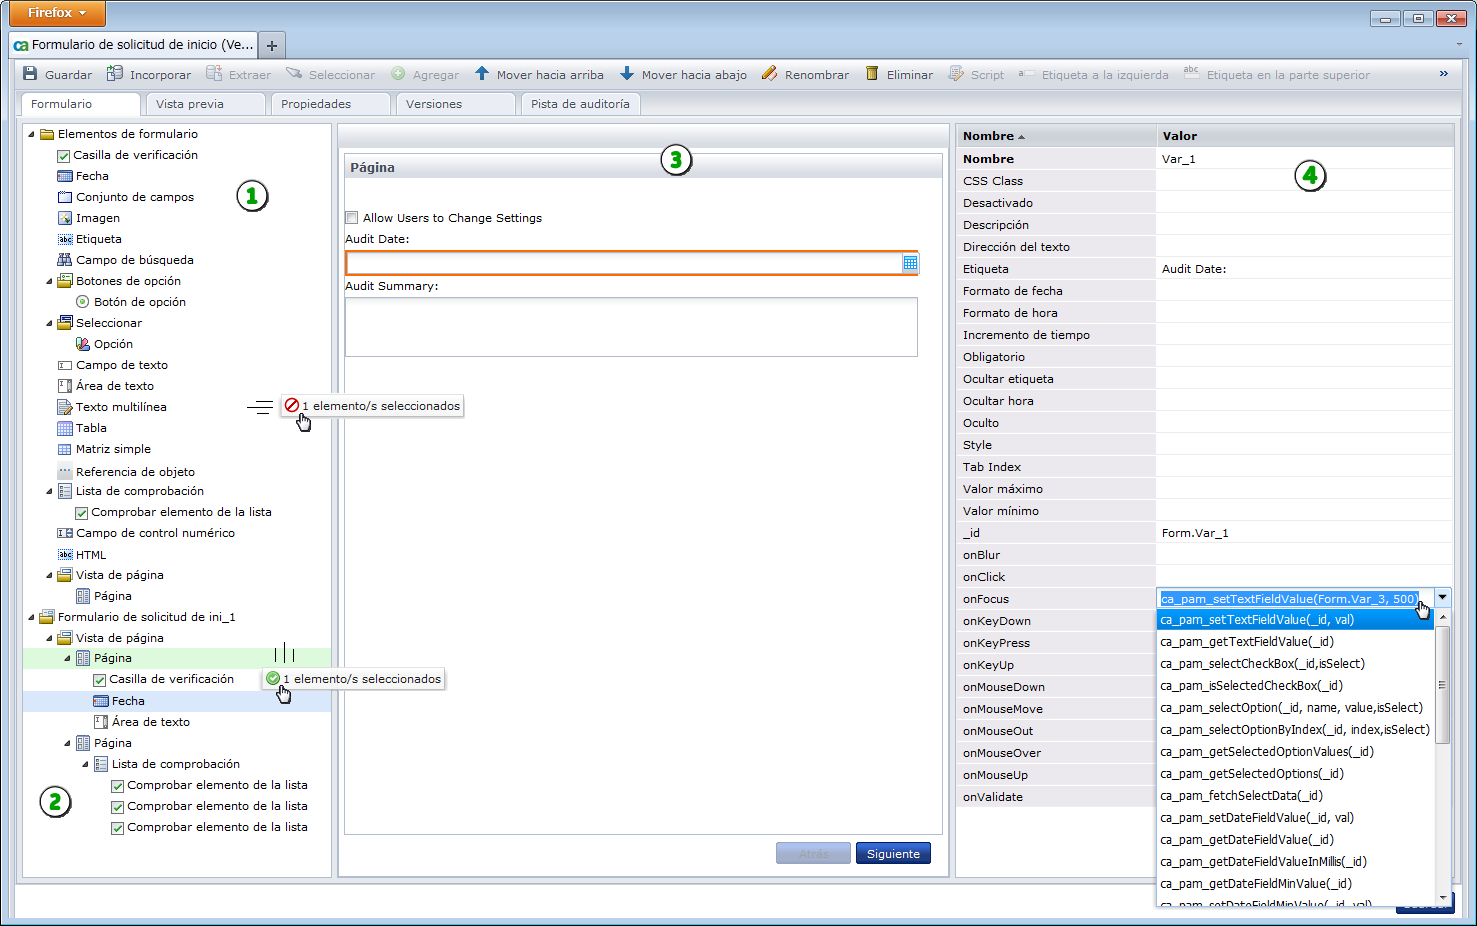Collapse the Botones de opción node
The height and width of the screenshot is (926, 1477).
(x=49, y=281)
